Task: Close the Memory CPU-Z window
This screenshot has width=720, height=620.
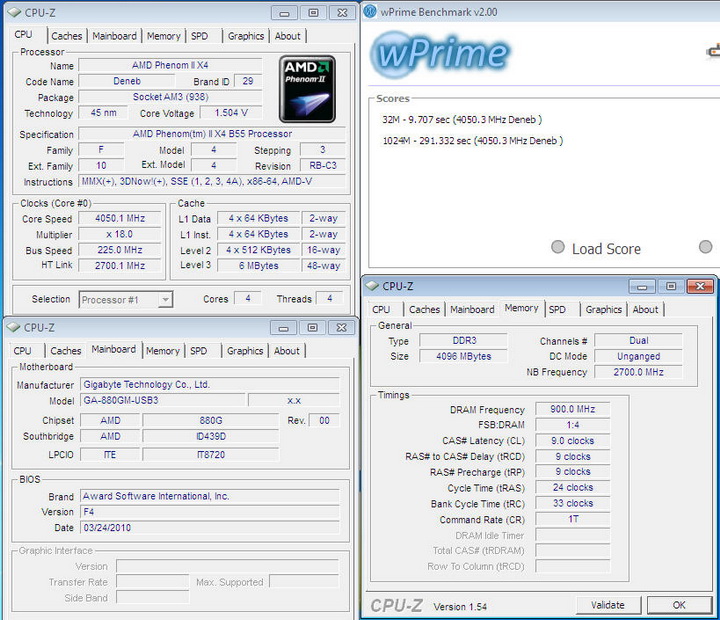Action: coord(700,286)
